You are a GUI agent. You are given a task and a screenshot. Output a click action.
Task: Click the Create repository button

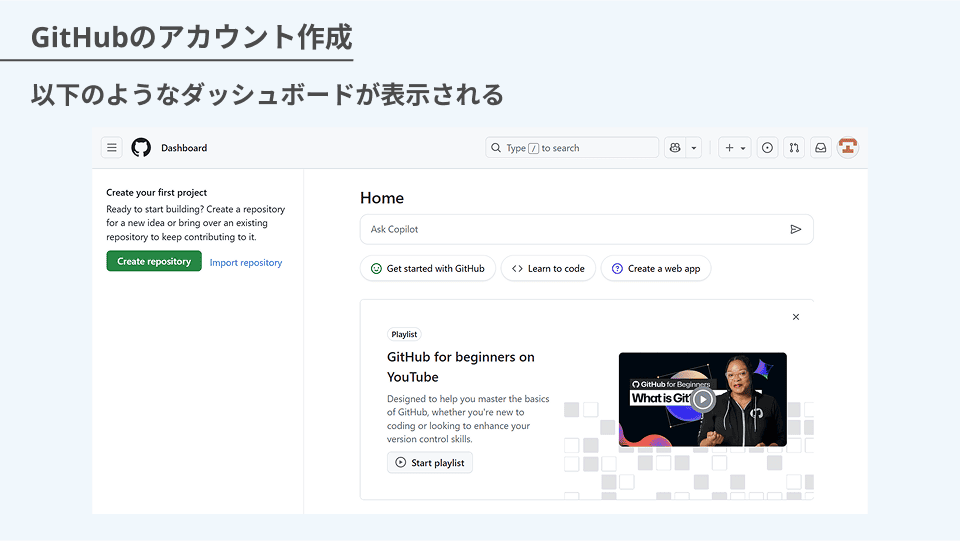[154, 261]
